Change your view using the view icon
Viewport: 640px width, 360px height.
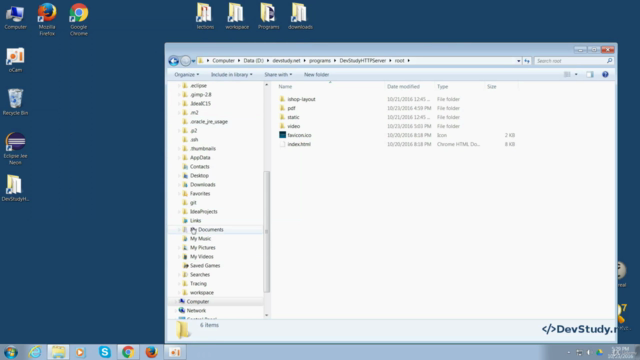point(567,74)
